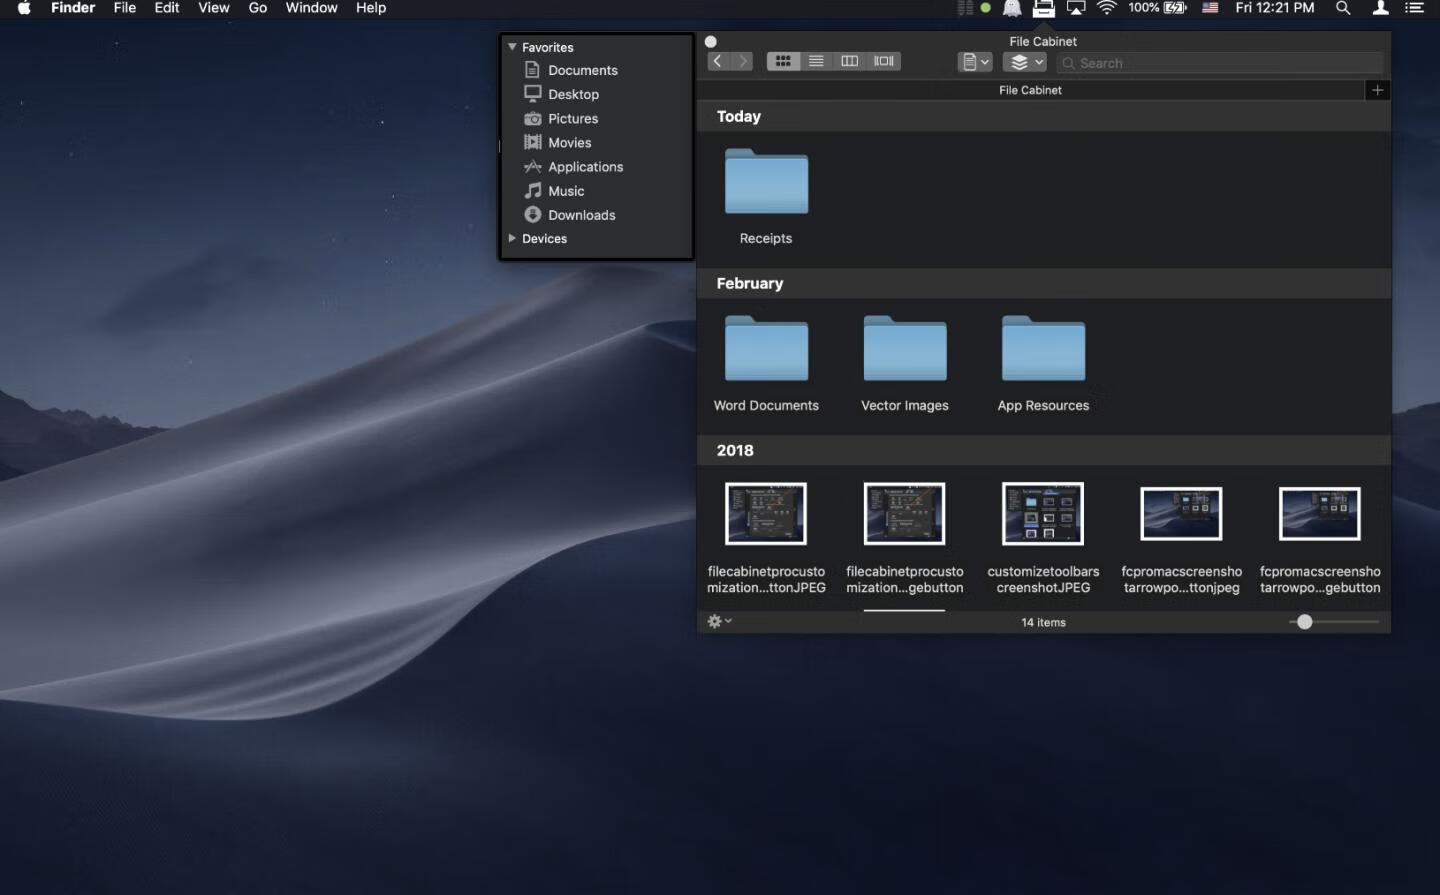Click the ghost icon in menu bar

(x=1012, y=8)
